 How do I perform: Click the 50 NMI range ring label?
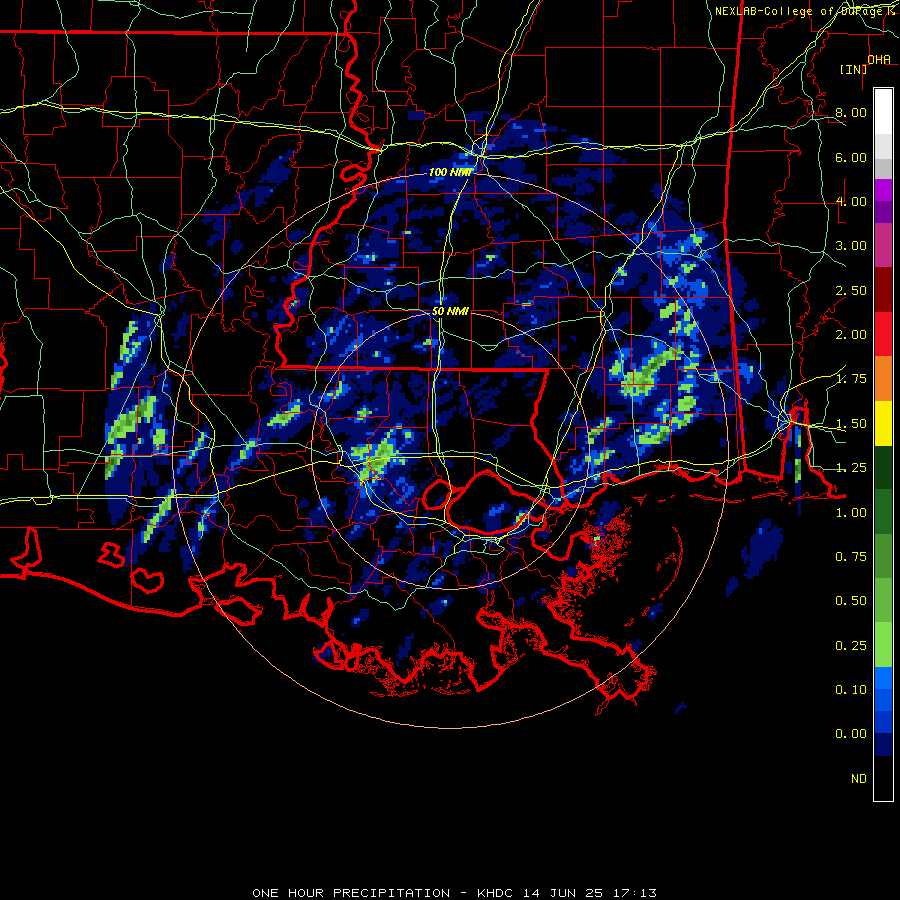tap(450, 311)
